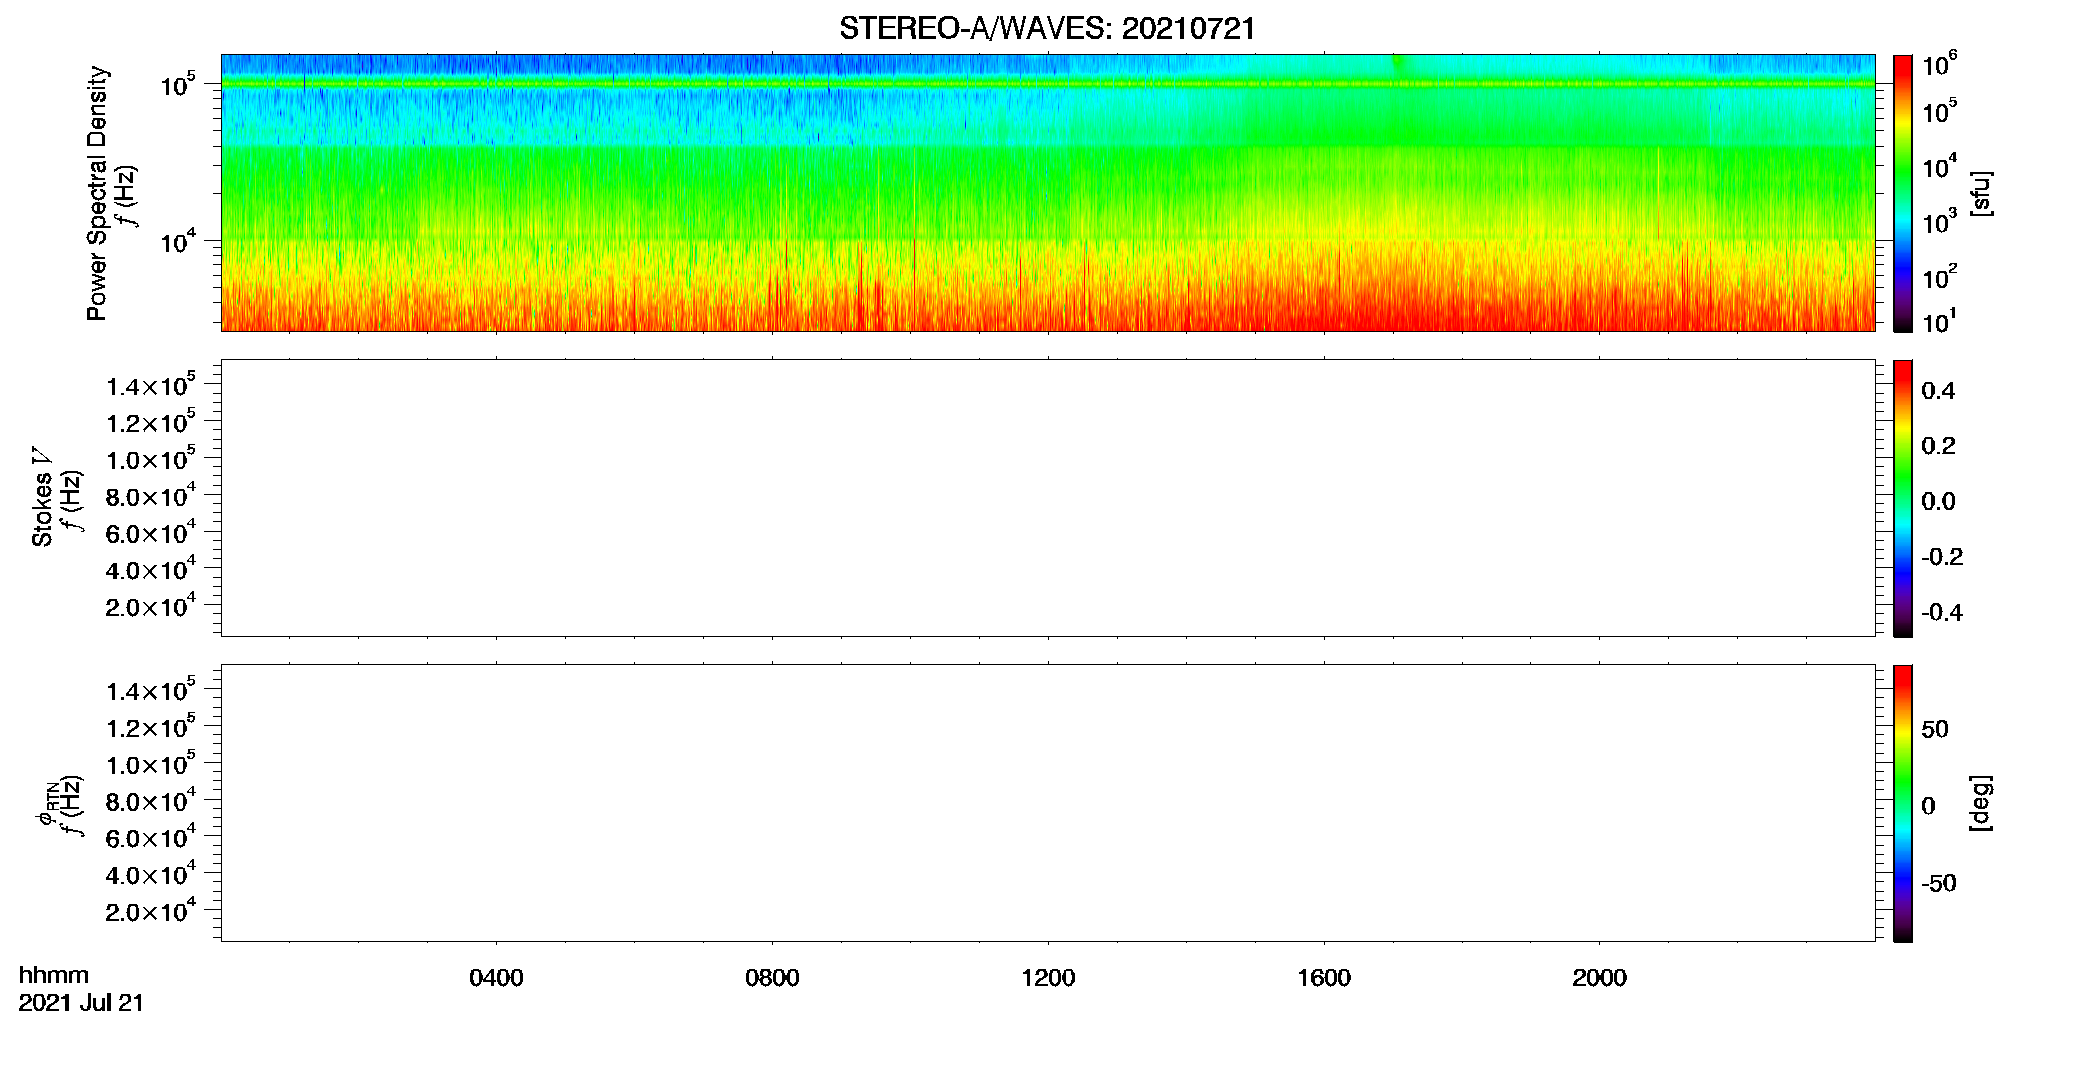
Task: Click the Stokes V axis label
Action: (42, 497)
